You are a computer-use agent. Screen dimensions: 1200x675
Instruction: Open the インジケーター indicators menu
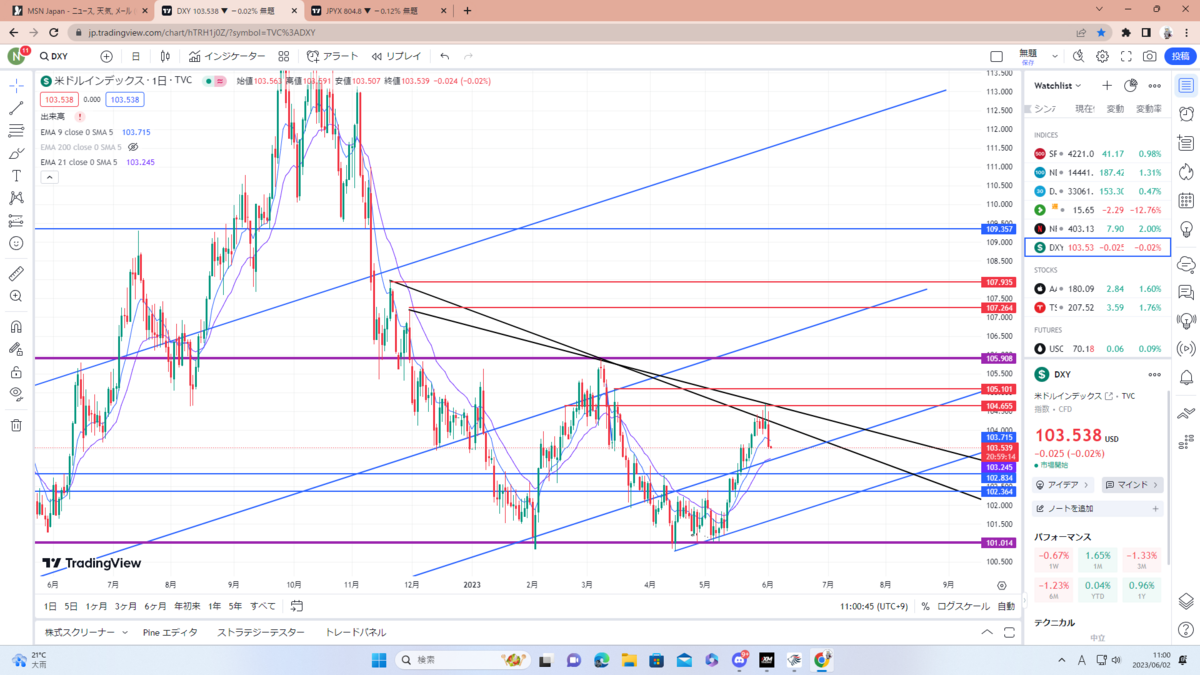(x=227, y=57)
